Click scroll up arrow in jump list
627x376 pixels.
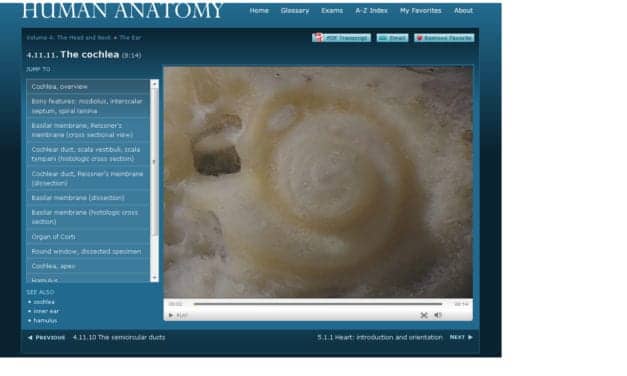[x=154, y=84]
